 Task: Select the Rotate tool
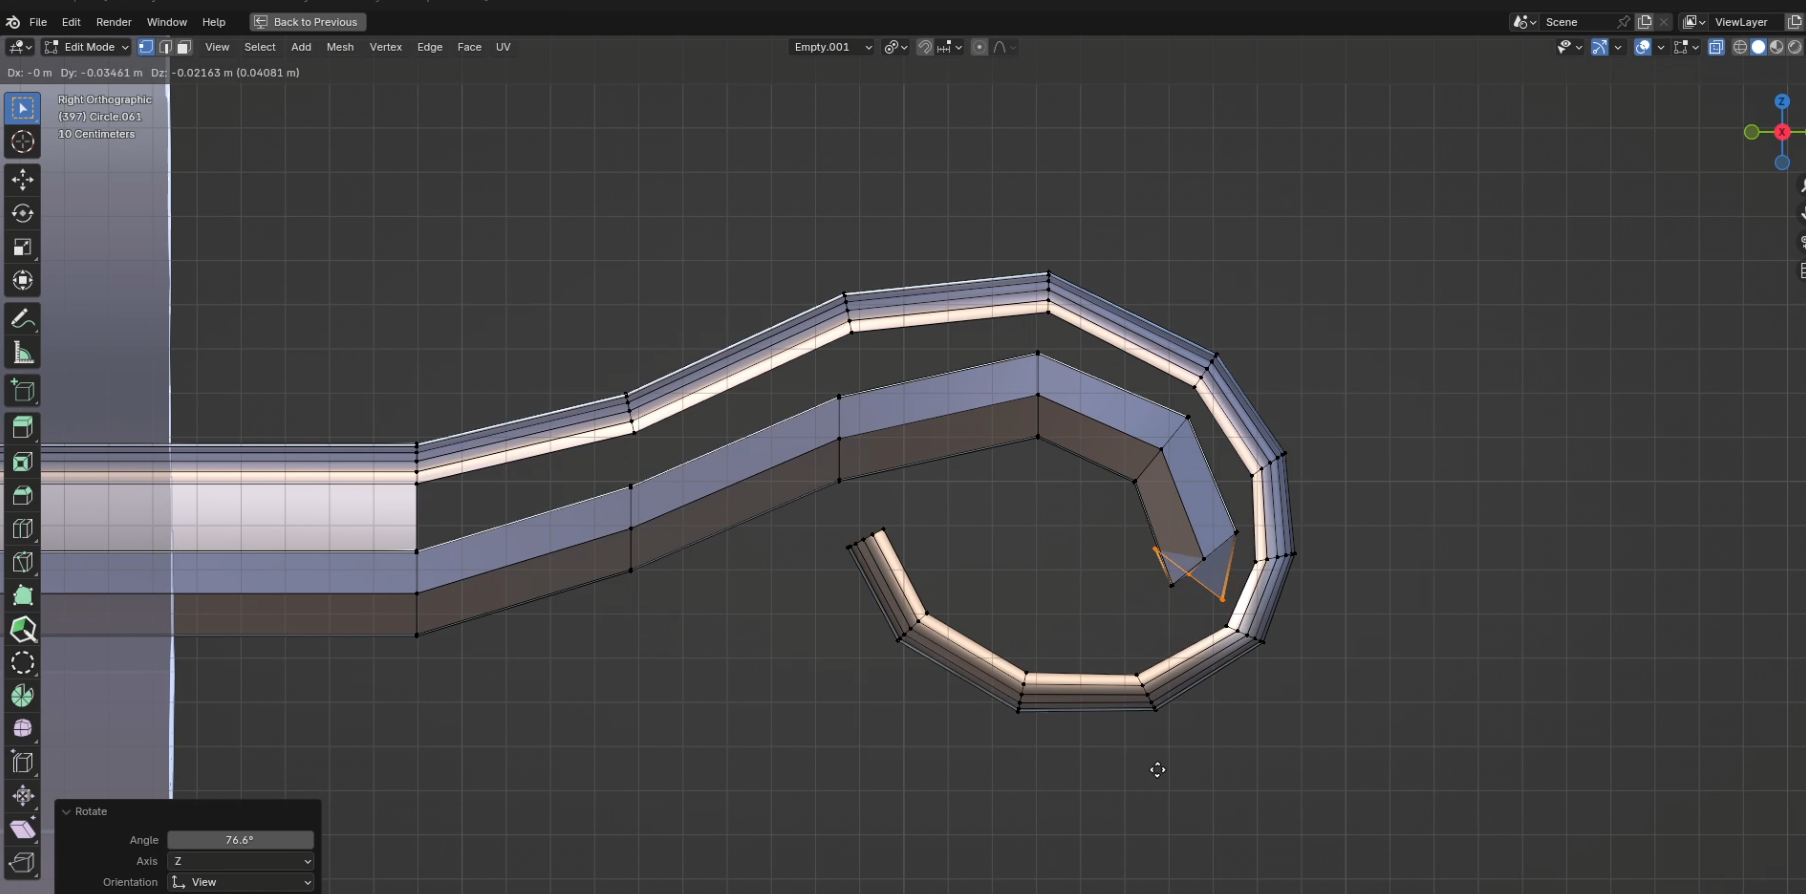point(23,213)
